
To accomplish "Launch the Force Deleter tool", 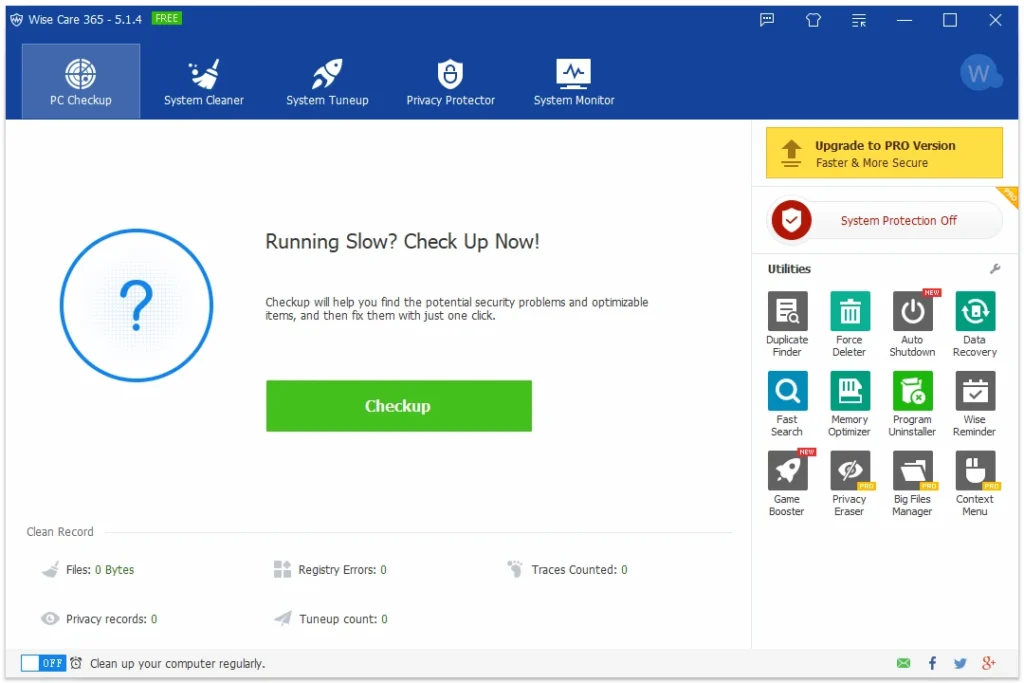I will tap(849, 312).
